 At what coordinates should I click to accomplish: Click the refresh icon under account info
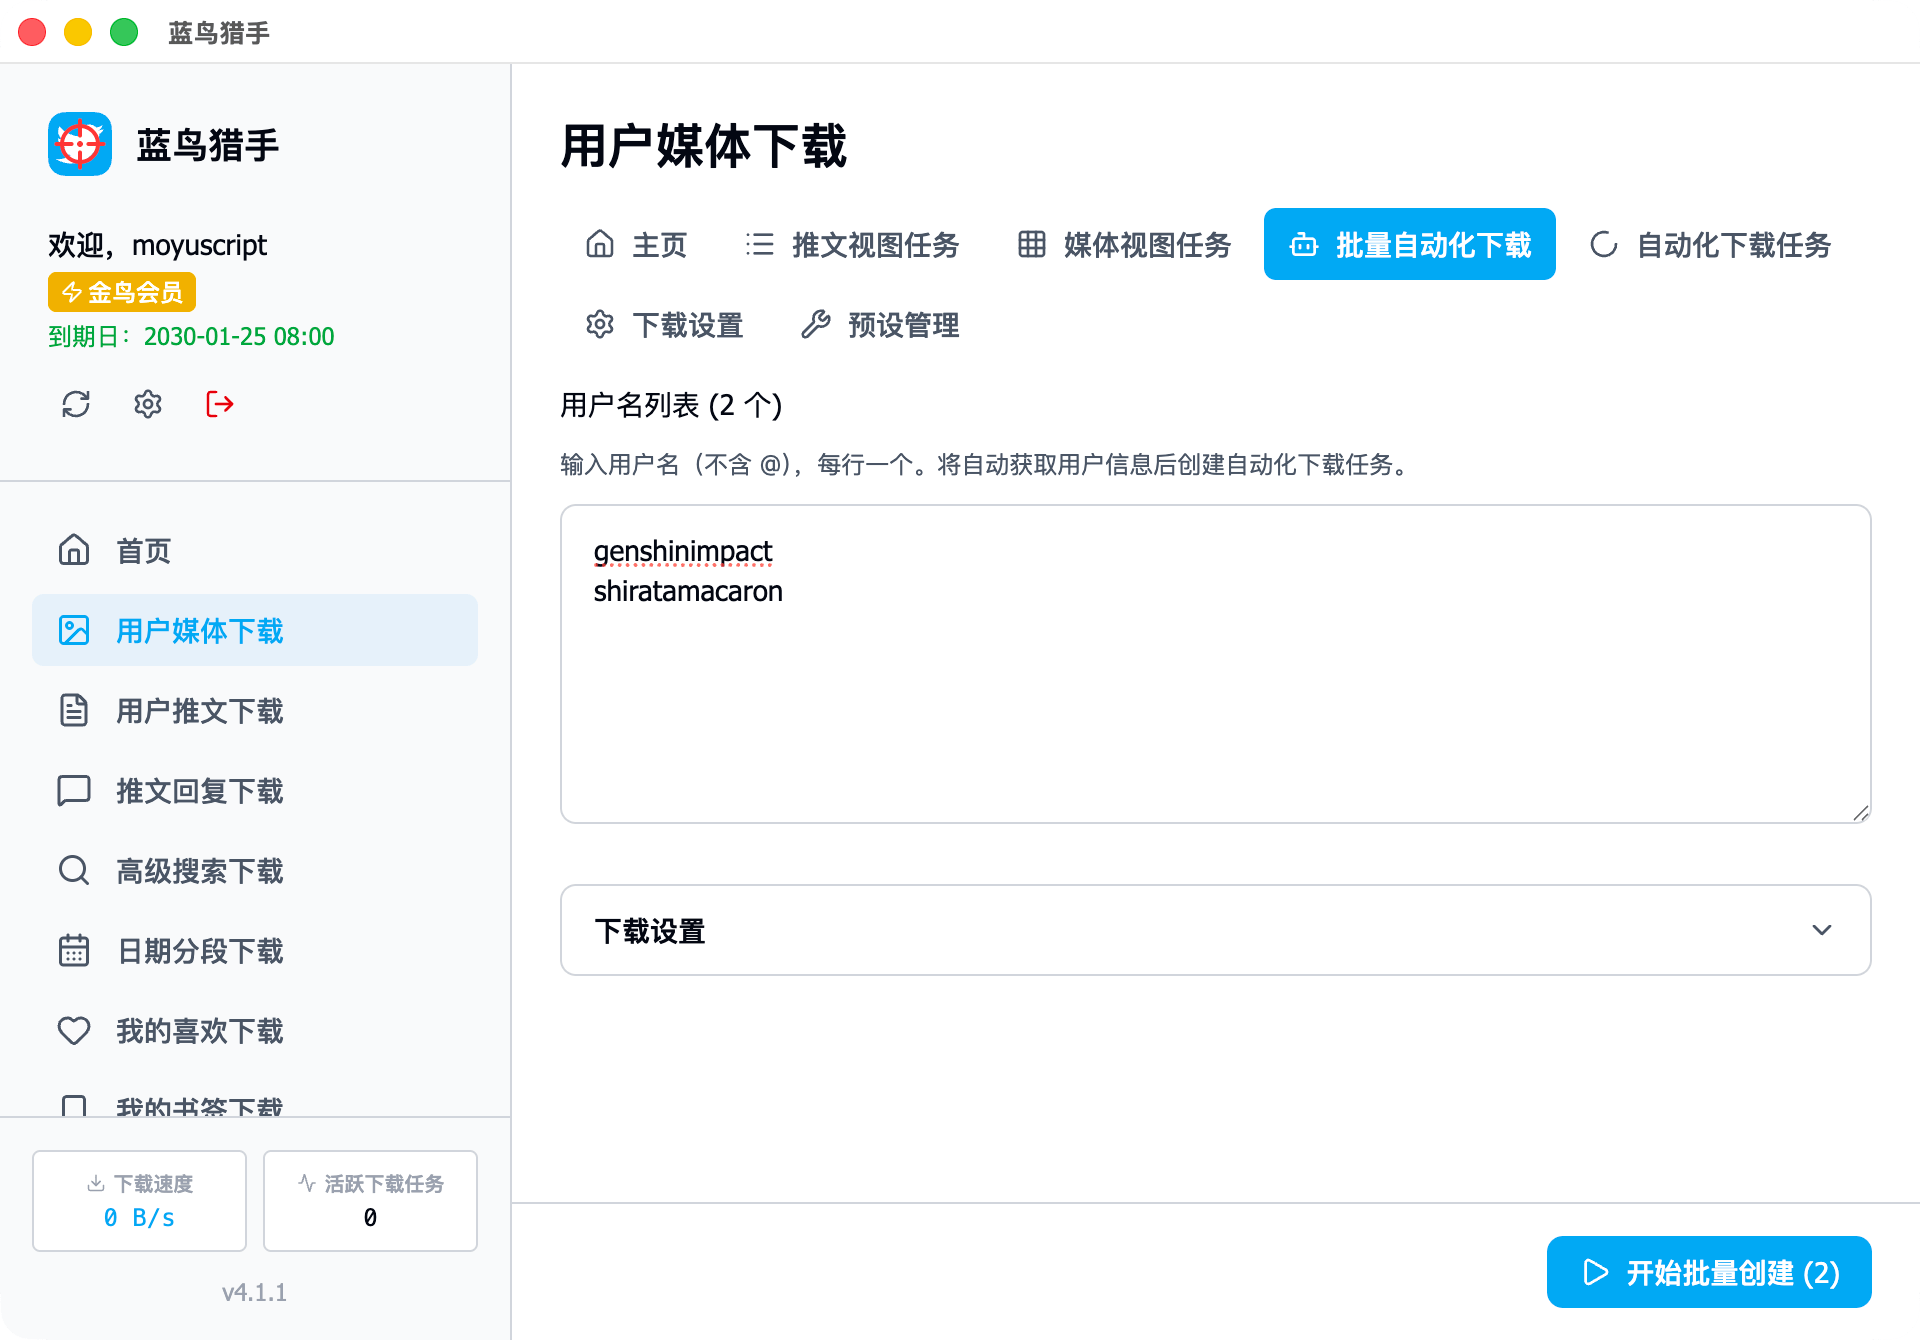pos(76,404)
